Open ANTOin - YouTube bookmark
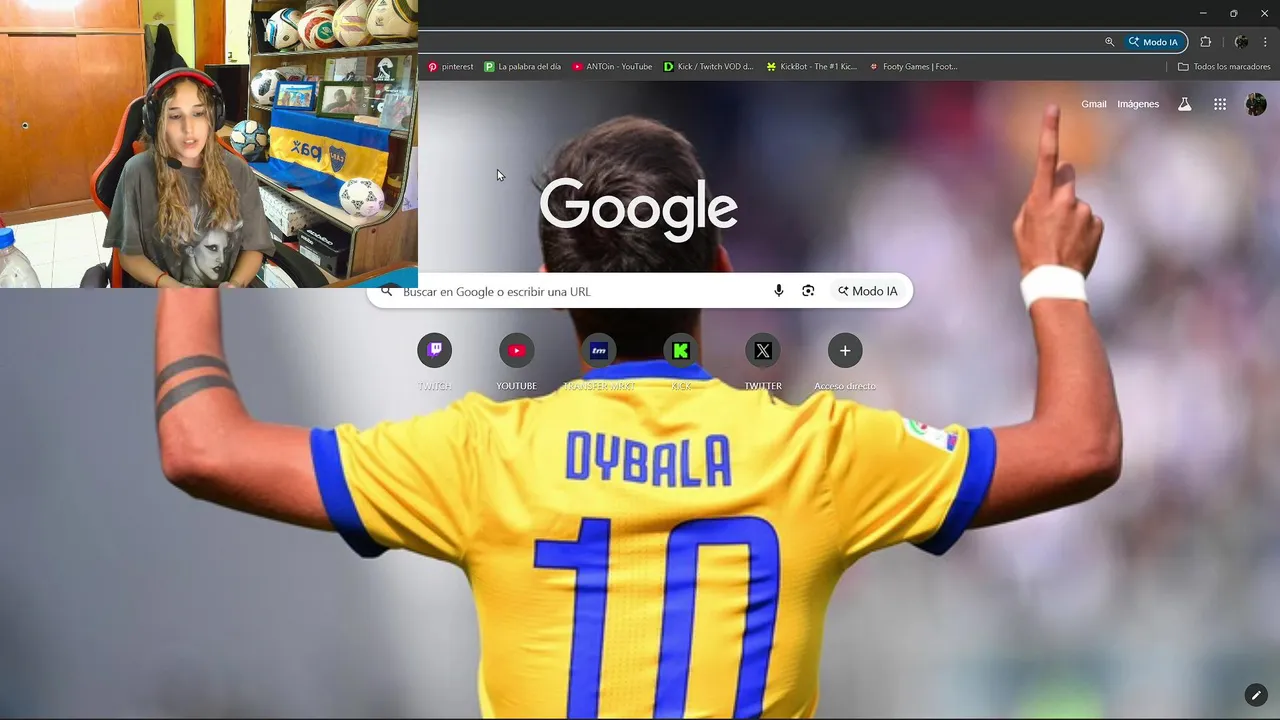The height and width of the screenshot is (720, 1280). [612, 67]
